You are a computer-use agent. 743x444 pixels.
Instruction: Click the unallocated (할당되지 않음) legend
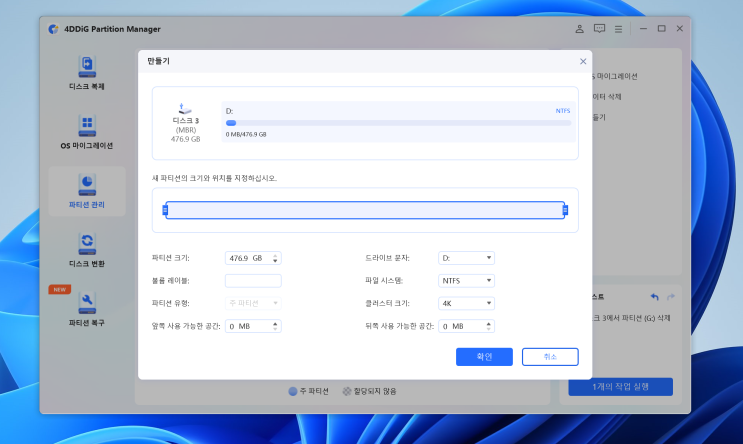pyautogui.click(x=370, y=391)
